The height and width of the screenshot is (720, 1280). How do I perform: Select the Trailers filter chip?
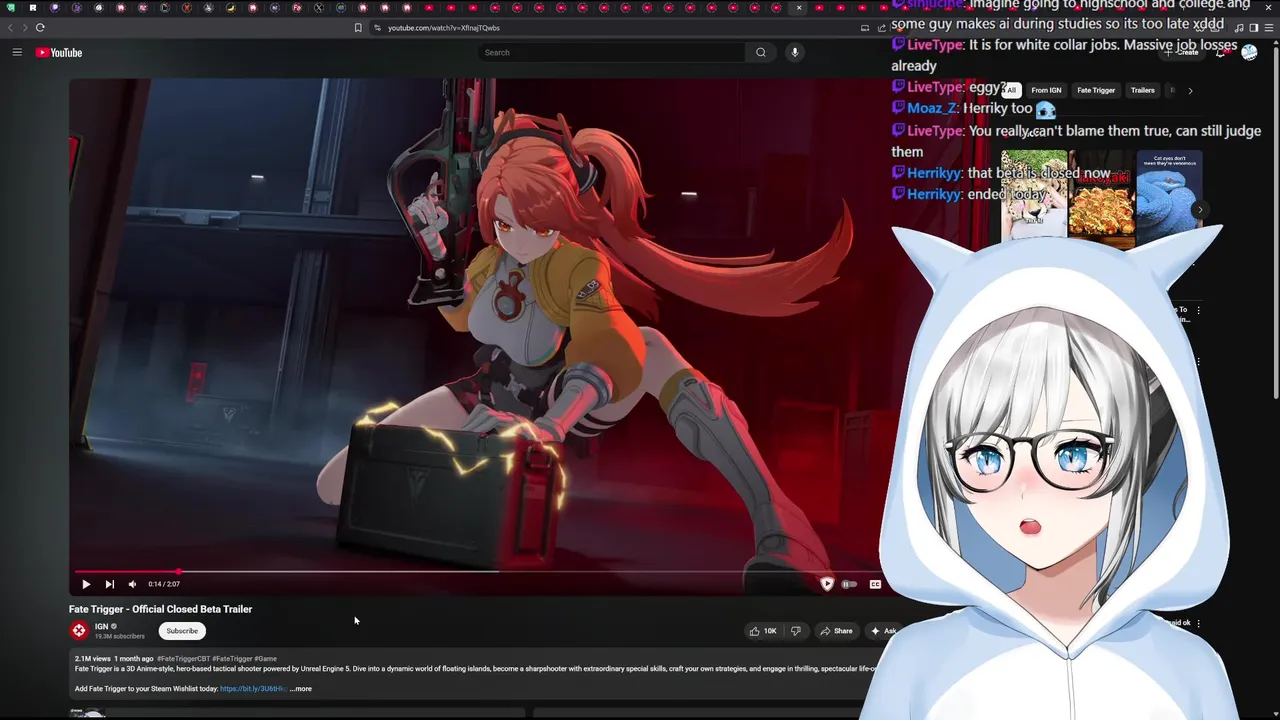click(x=1143, y=90)
